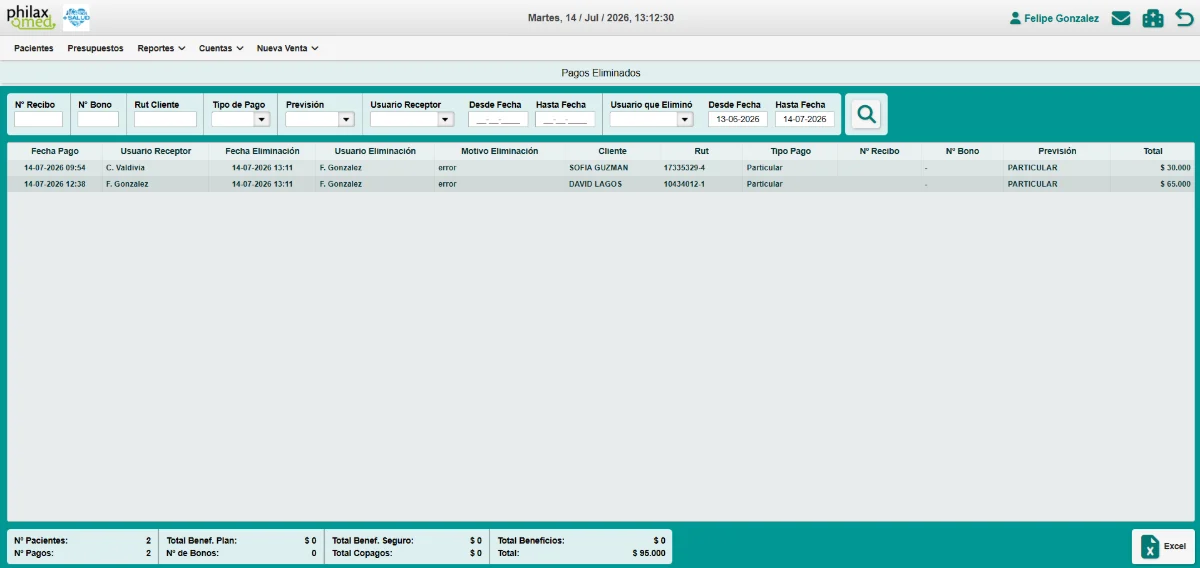
Task: Click payment date 14-07-2026 12:38
Action: click(55, 184)
